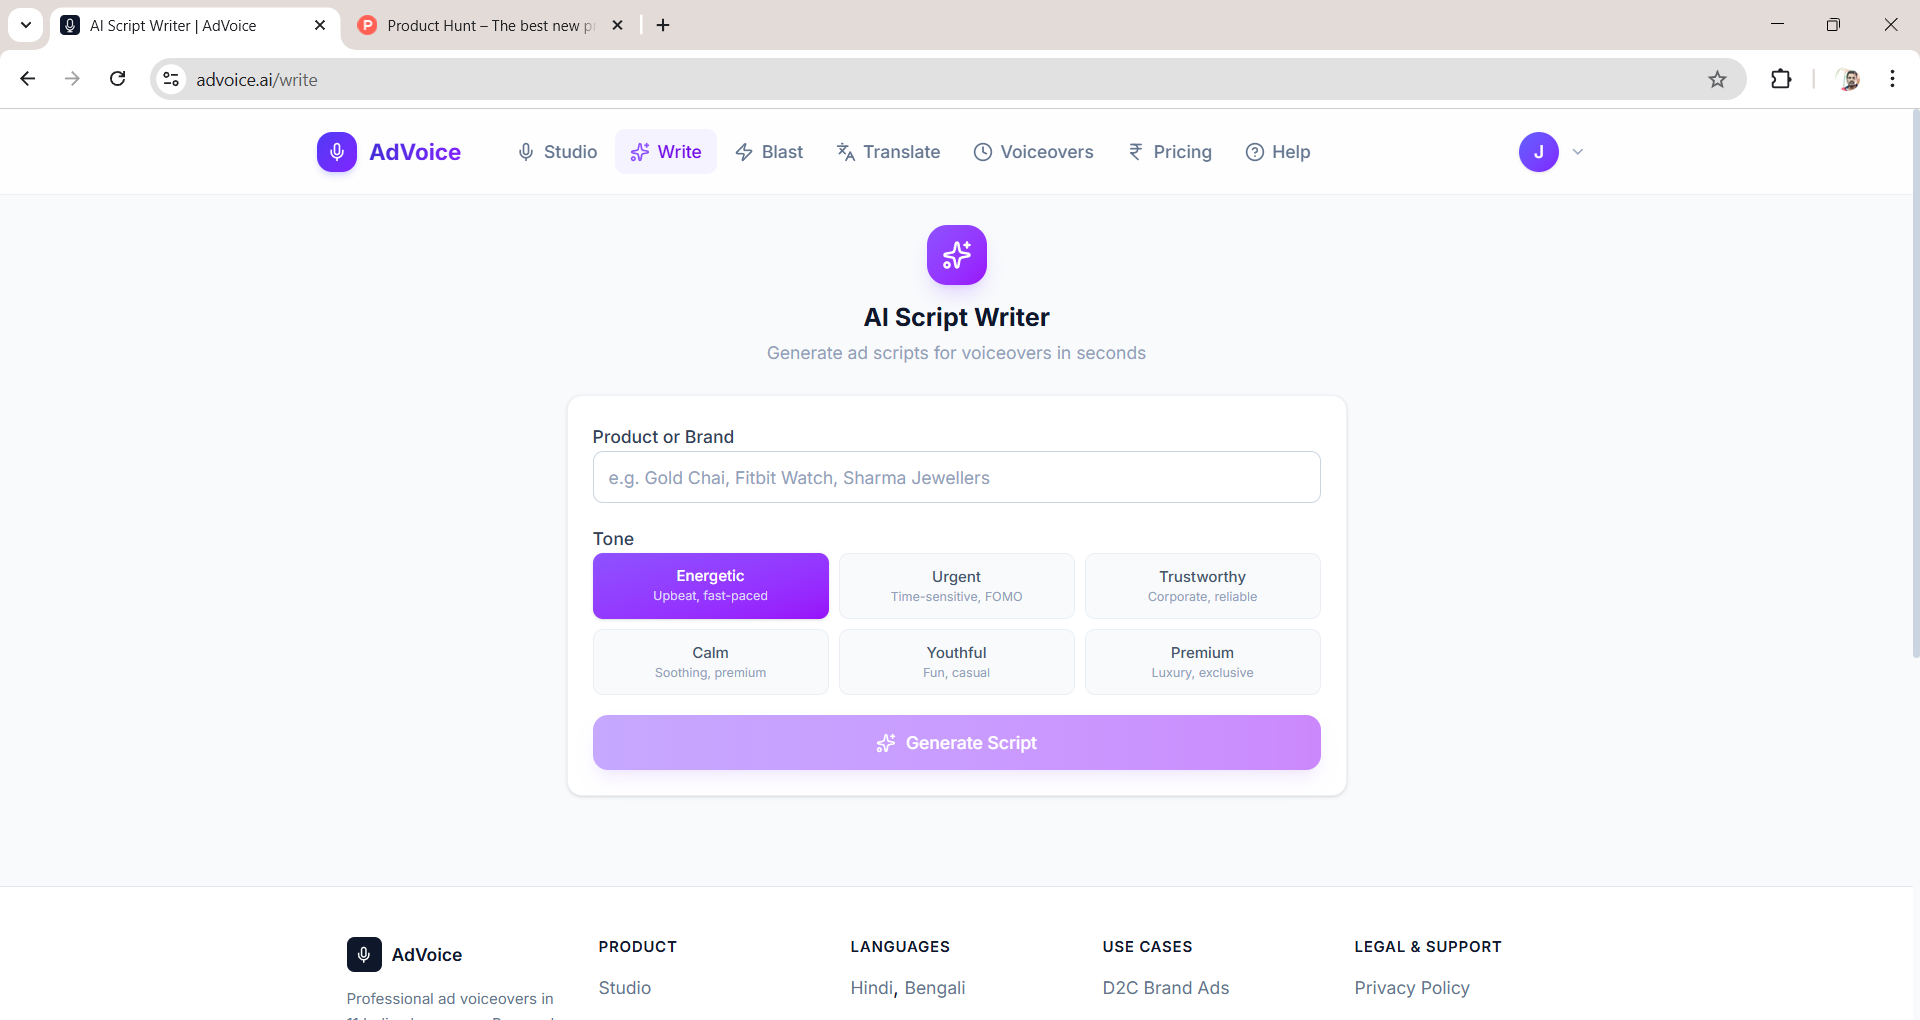Focus the Product or Brand input field
Screen dimensions: 1920x1020
point(957,477)
